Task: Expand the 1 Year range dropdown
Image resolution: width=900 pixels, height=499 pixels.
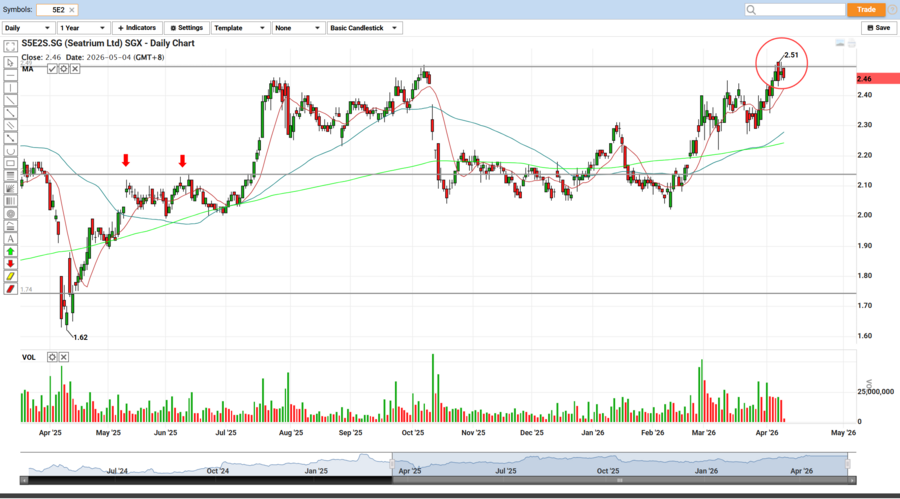Action: coord(83,28)
